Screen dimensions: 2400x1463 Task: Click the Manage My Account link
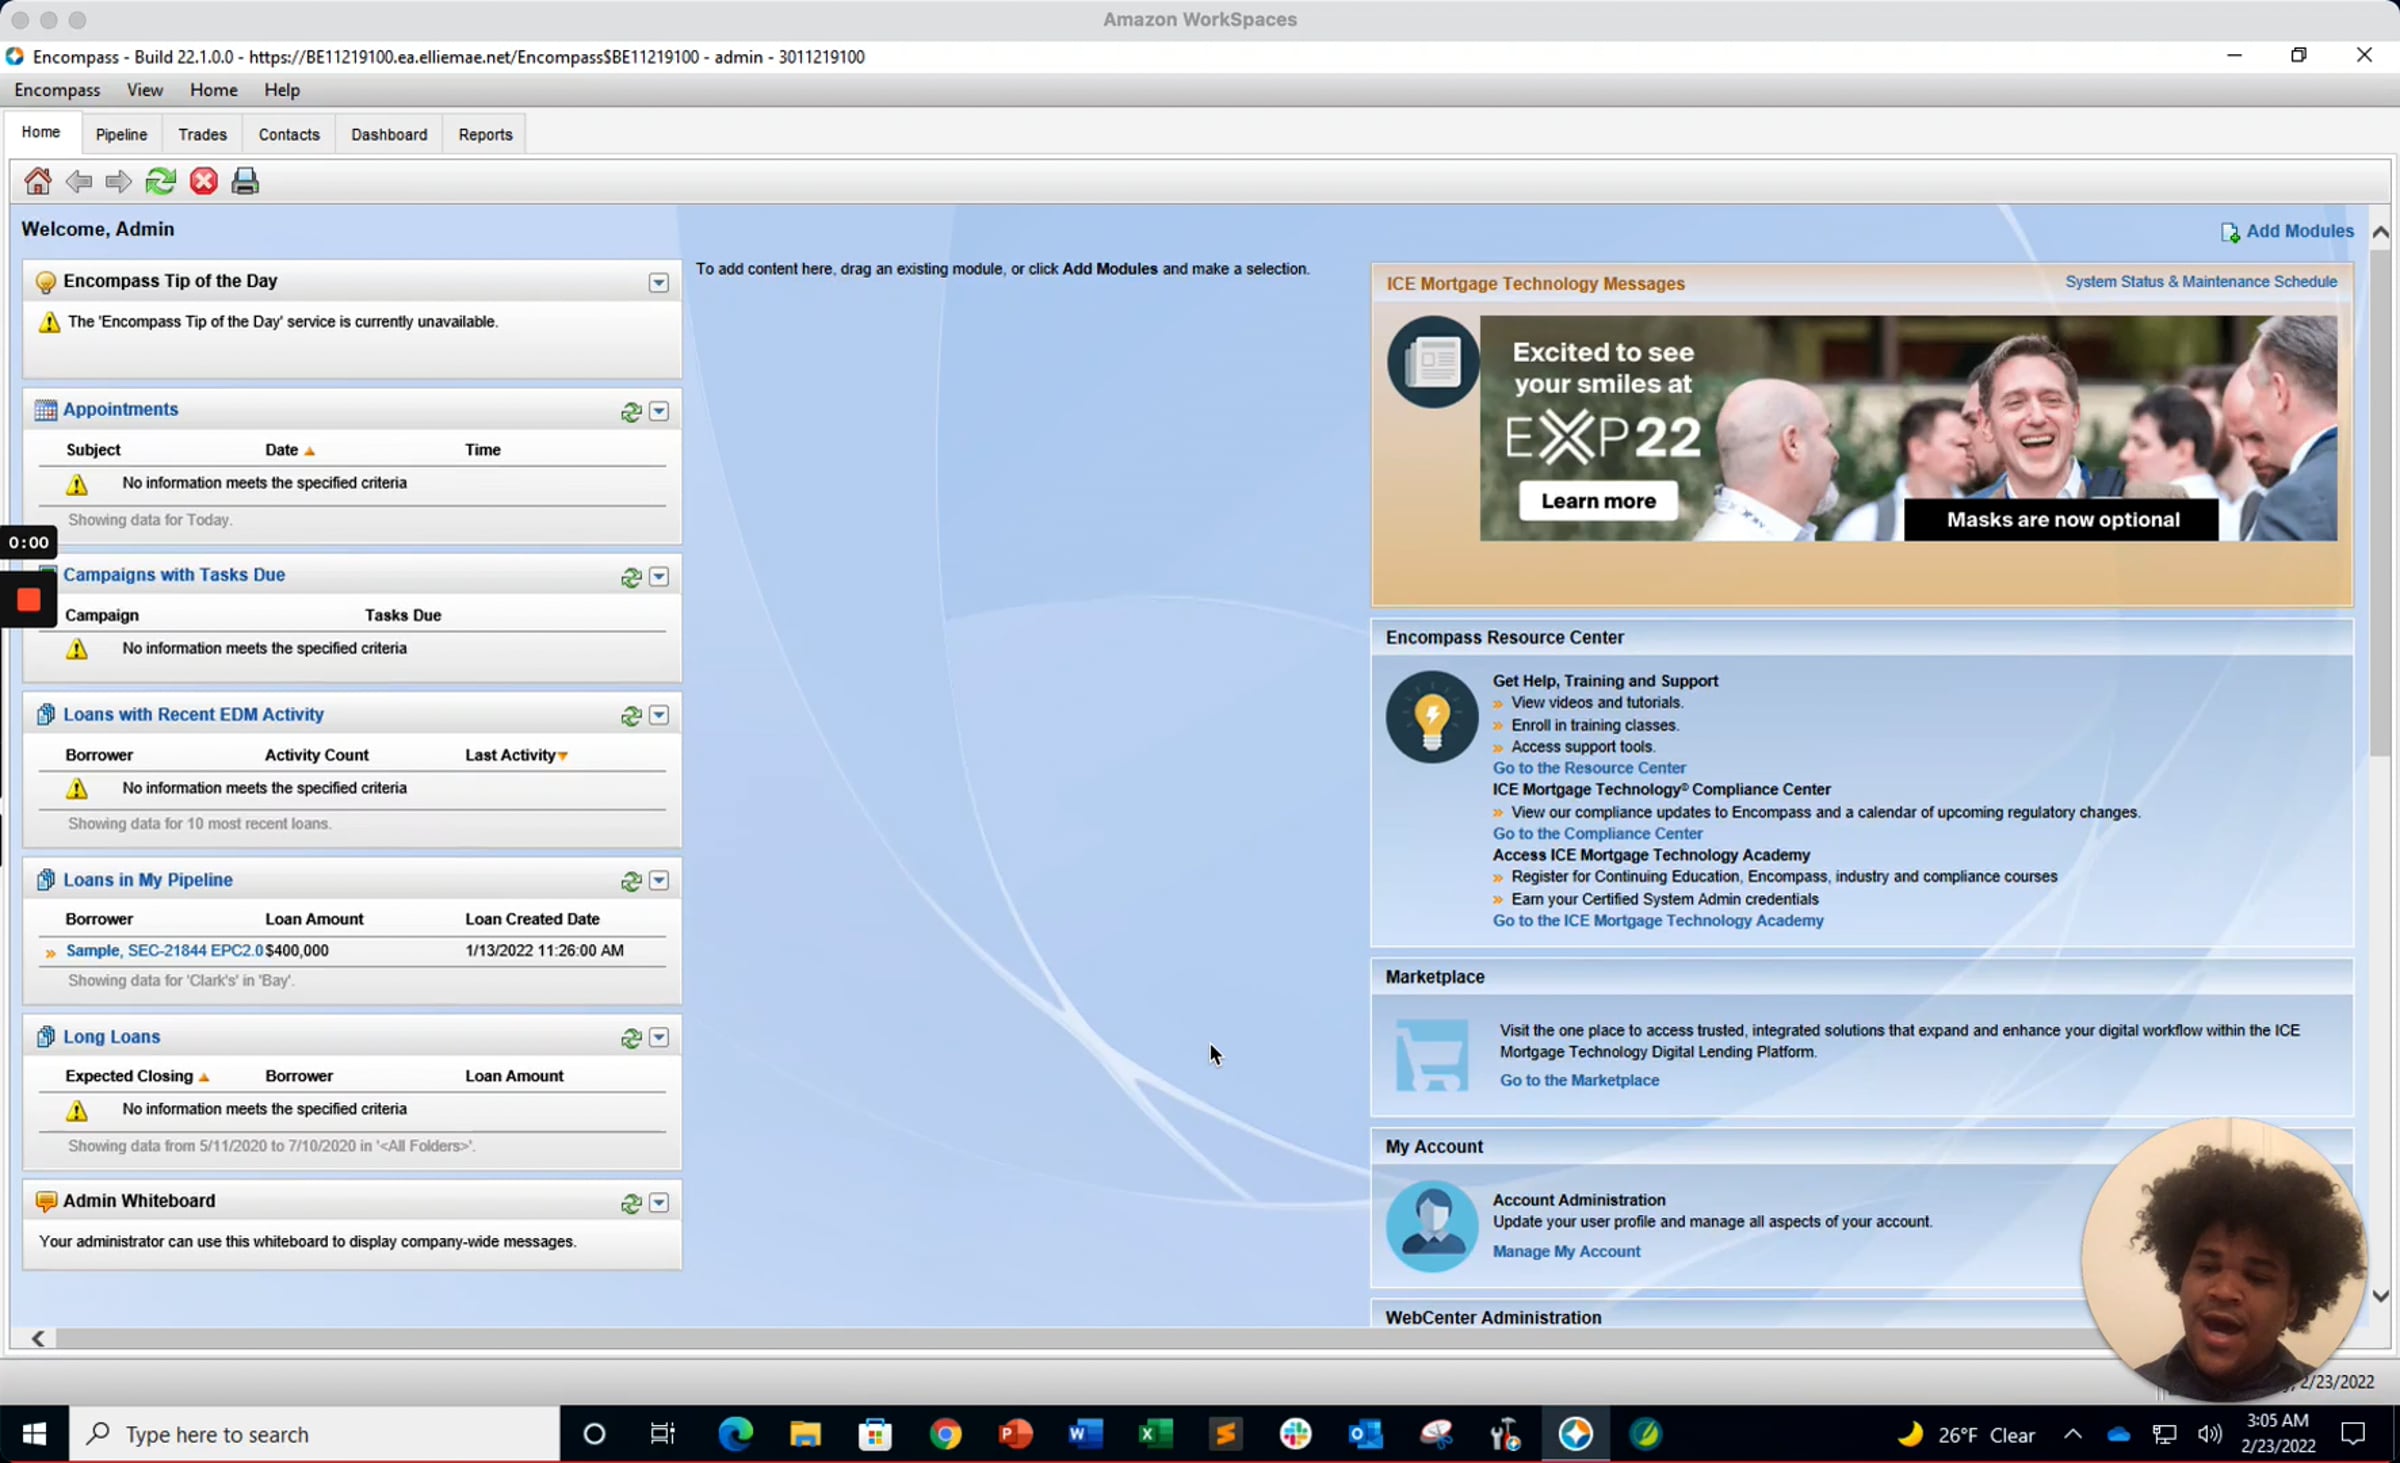pyautogui.click(x=1566, y=1251)
